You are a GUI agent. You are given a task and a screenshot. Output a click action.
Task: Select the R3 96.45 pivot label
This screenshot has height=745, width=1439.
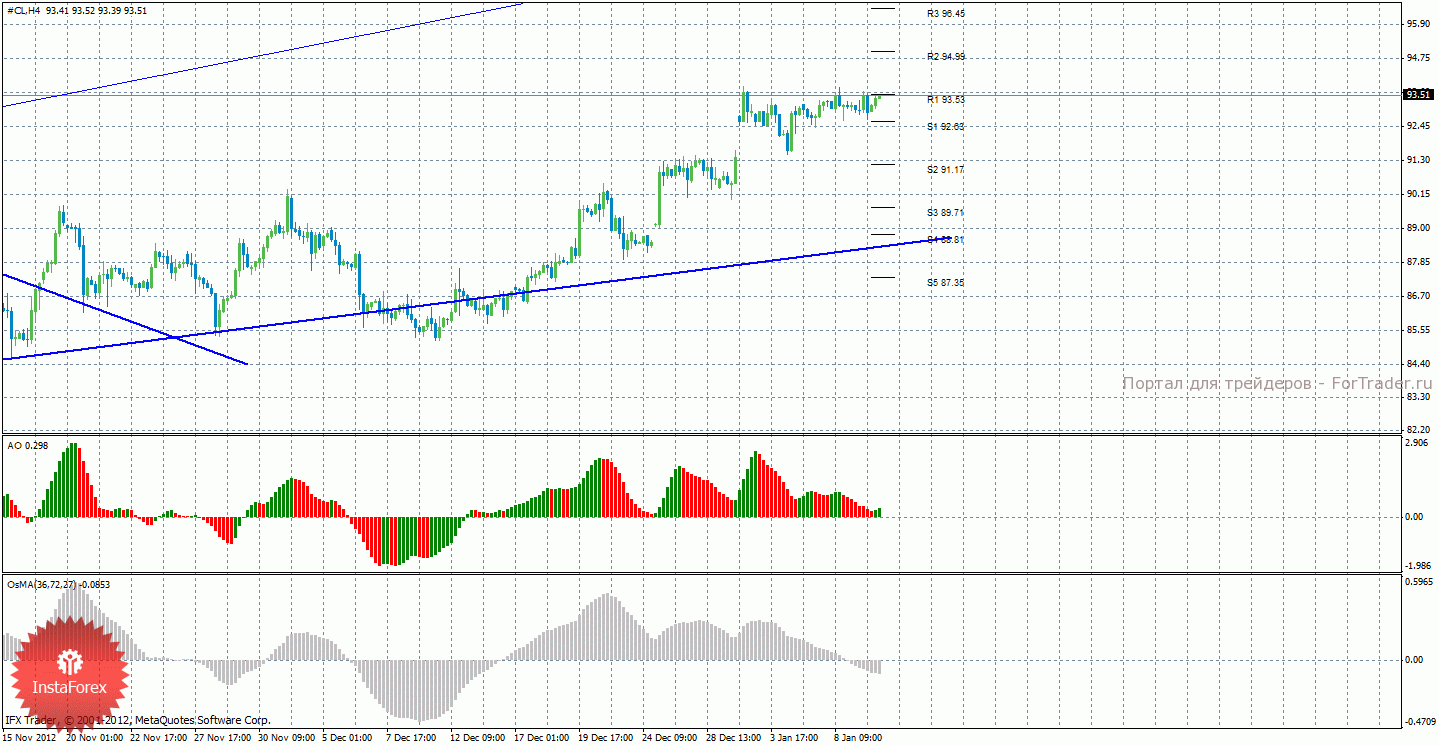[x=946, y=14]
